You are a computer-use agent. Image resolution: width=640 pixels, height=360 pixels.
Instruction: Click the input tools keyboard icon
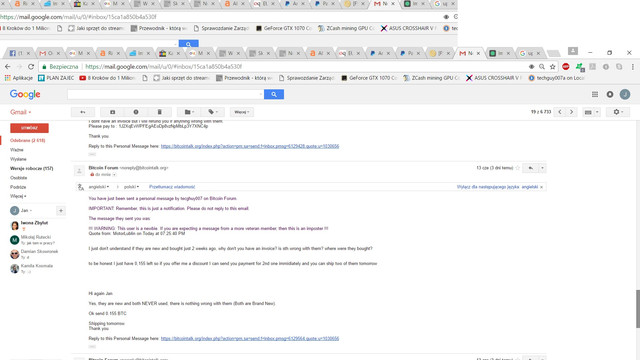coord(588,112)
